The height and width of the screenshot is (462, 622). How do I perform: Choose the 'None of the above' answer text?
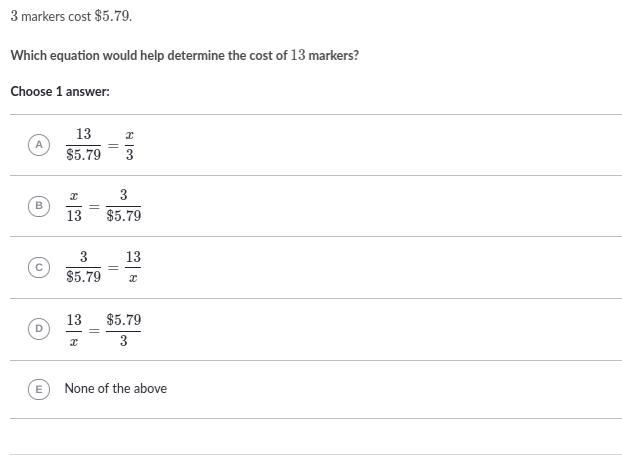click(x=116, y=389)
